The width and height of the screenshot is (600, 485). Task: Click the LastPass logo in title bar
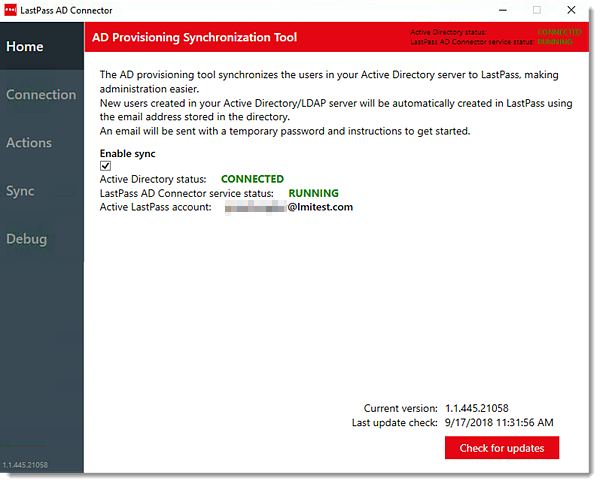pyautogui.click(x=11, y=10)
